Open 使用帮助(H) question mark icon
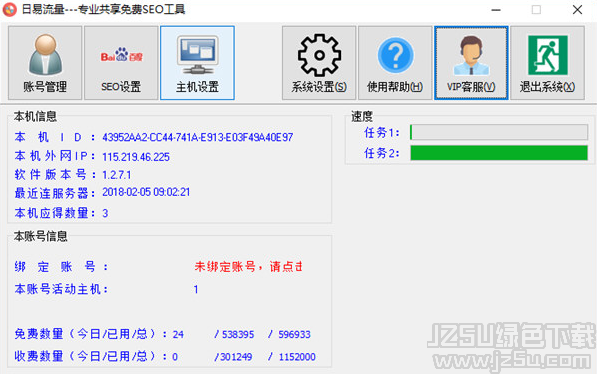 pyautogui.click(x=395, y=63)
